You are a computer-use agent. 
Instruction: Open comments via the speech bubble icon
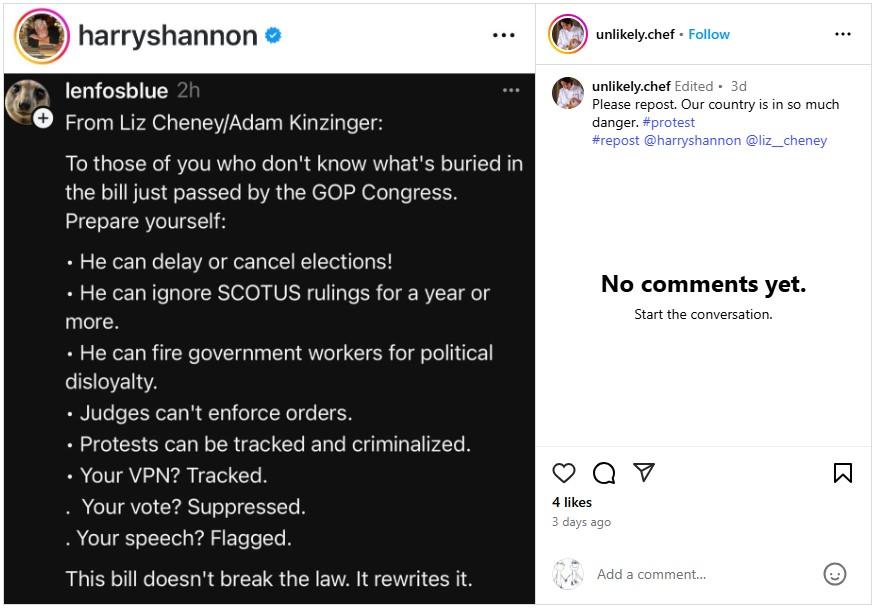(x=604, y=473)
